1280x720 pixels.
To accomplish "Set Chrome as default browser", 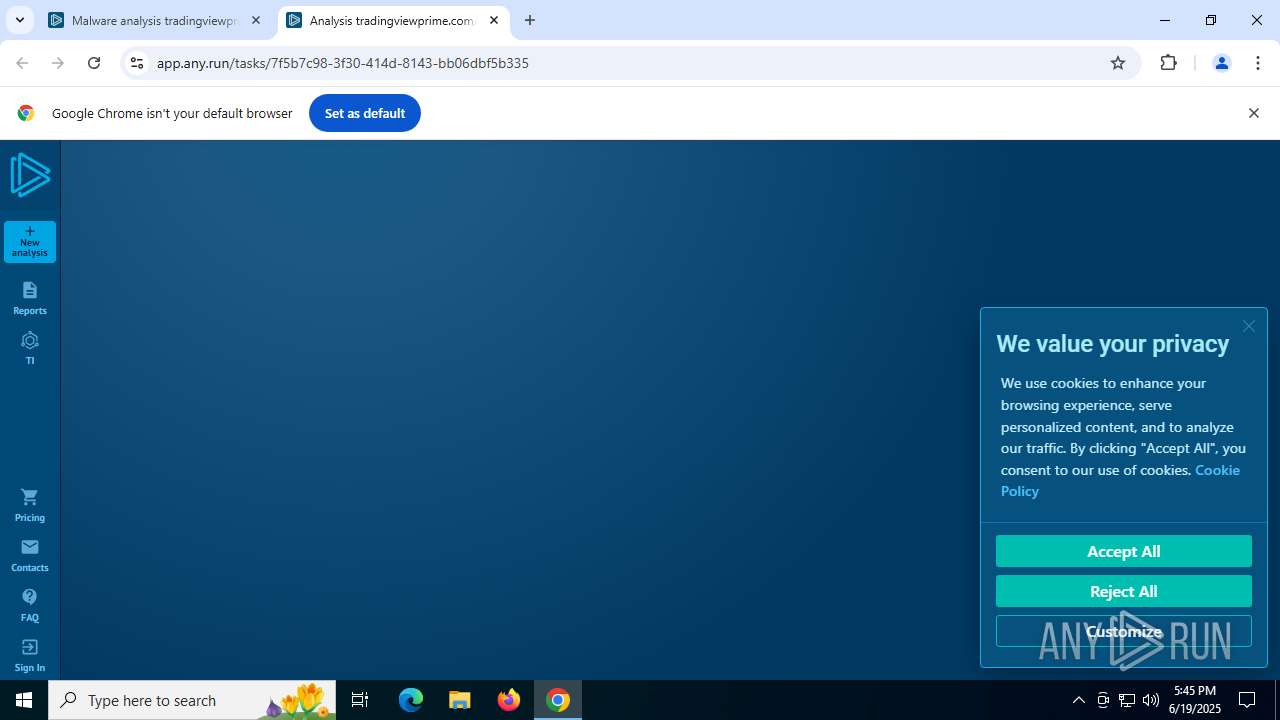I will click(365, 113).
